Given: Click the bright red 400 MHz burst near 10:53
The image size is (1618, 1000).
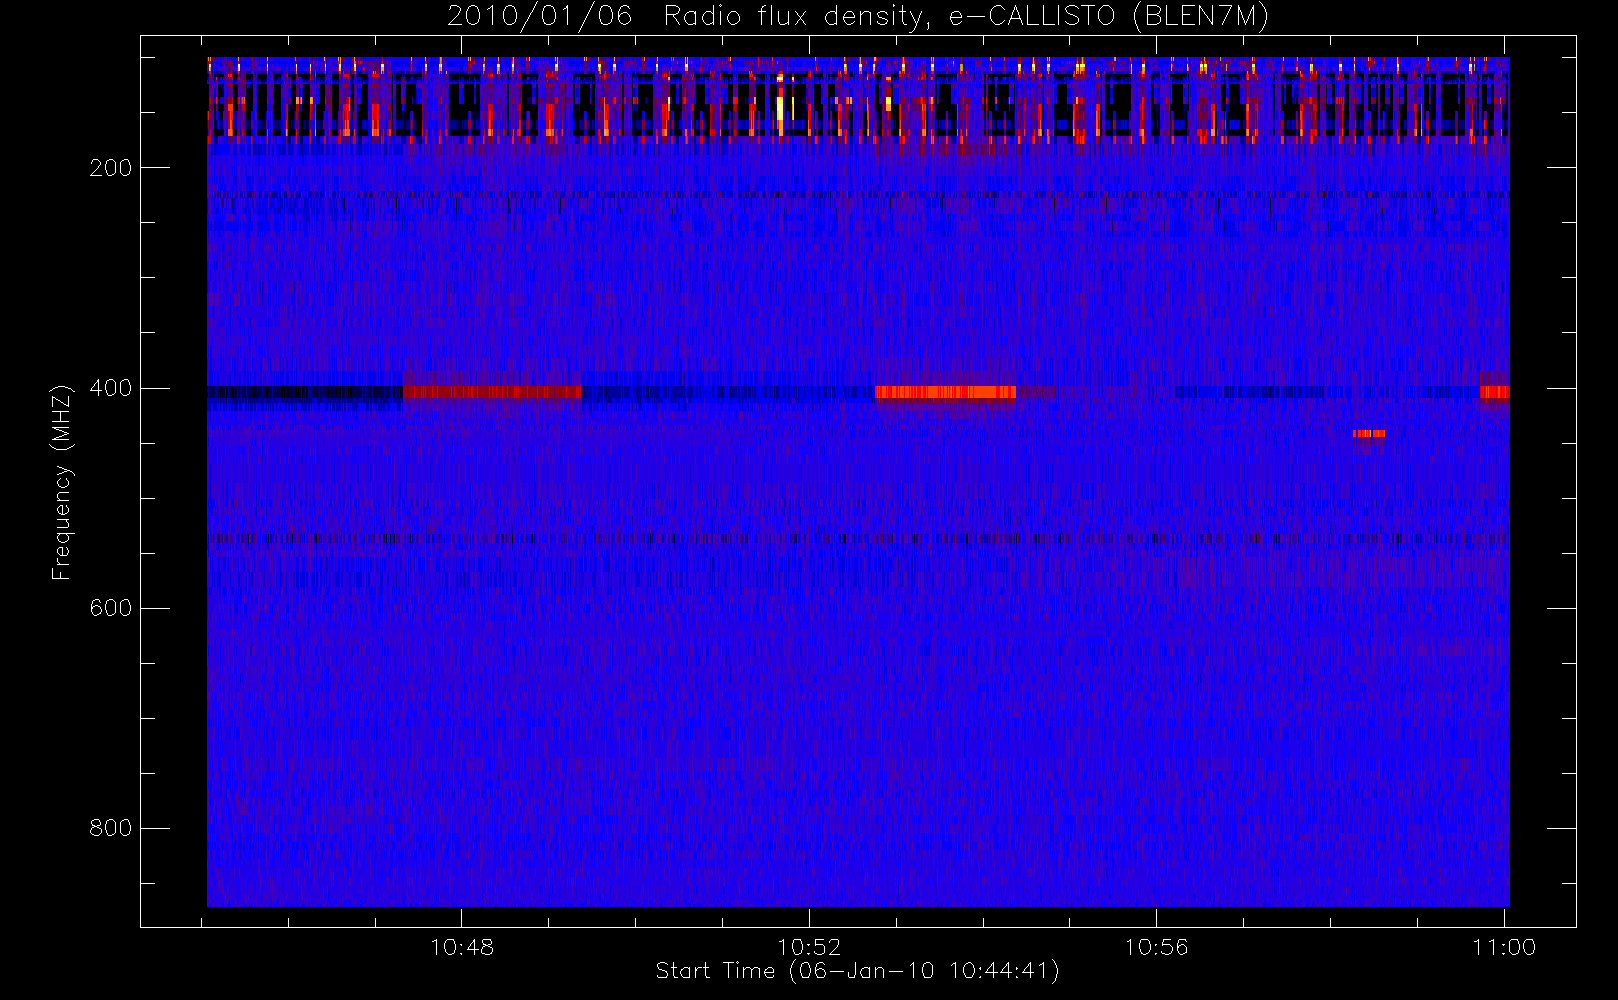Looking at the screenshot, I should click(945, 392).
